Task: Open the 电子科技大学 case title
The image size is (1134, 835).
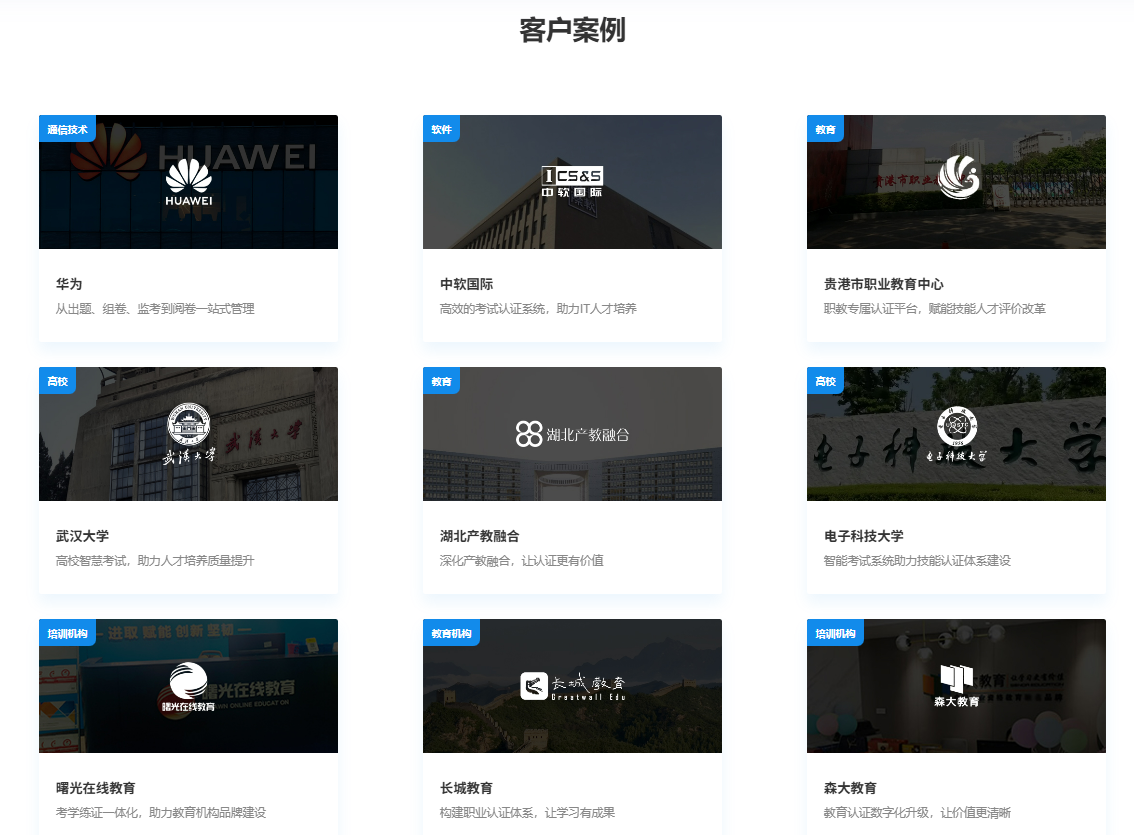Action: pos(864,536)
